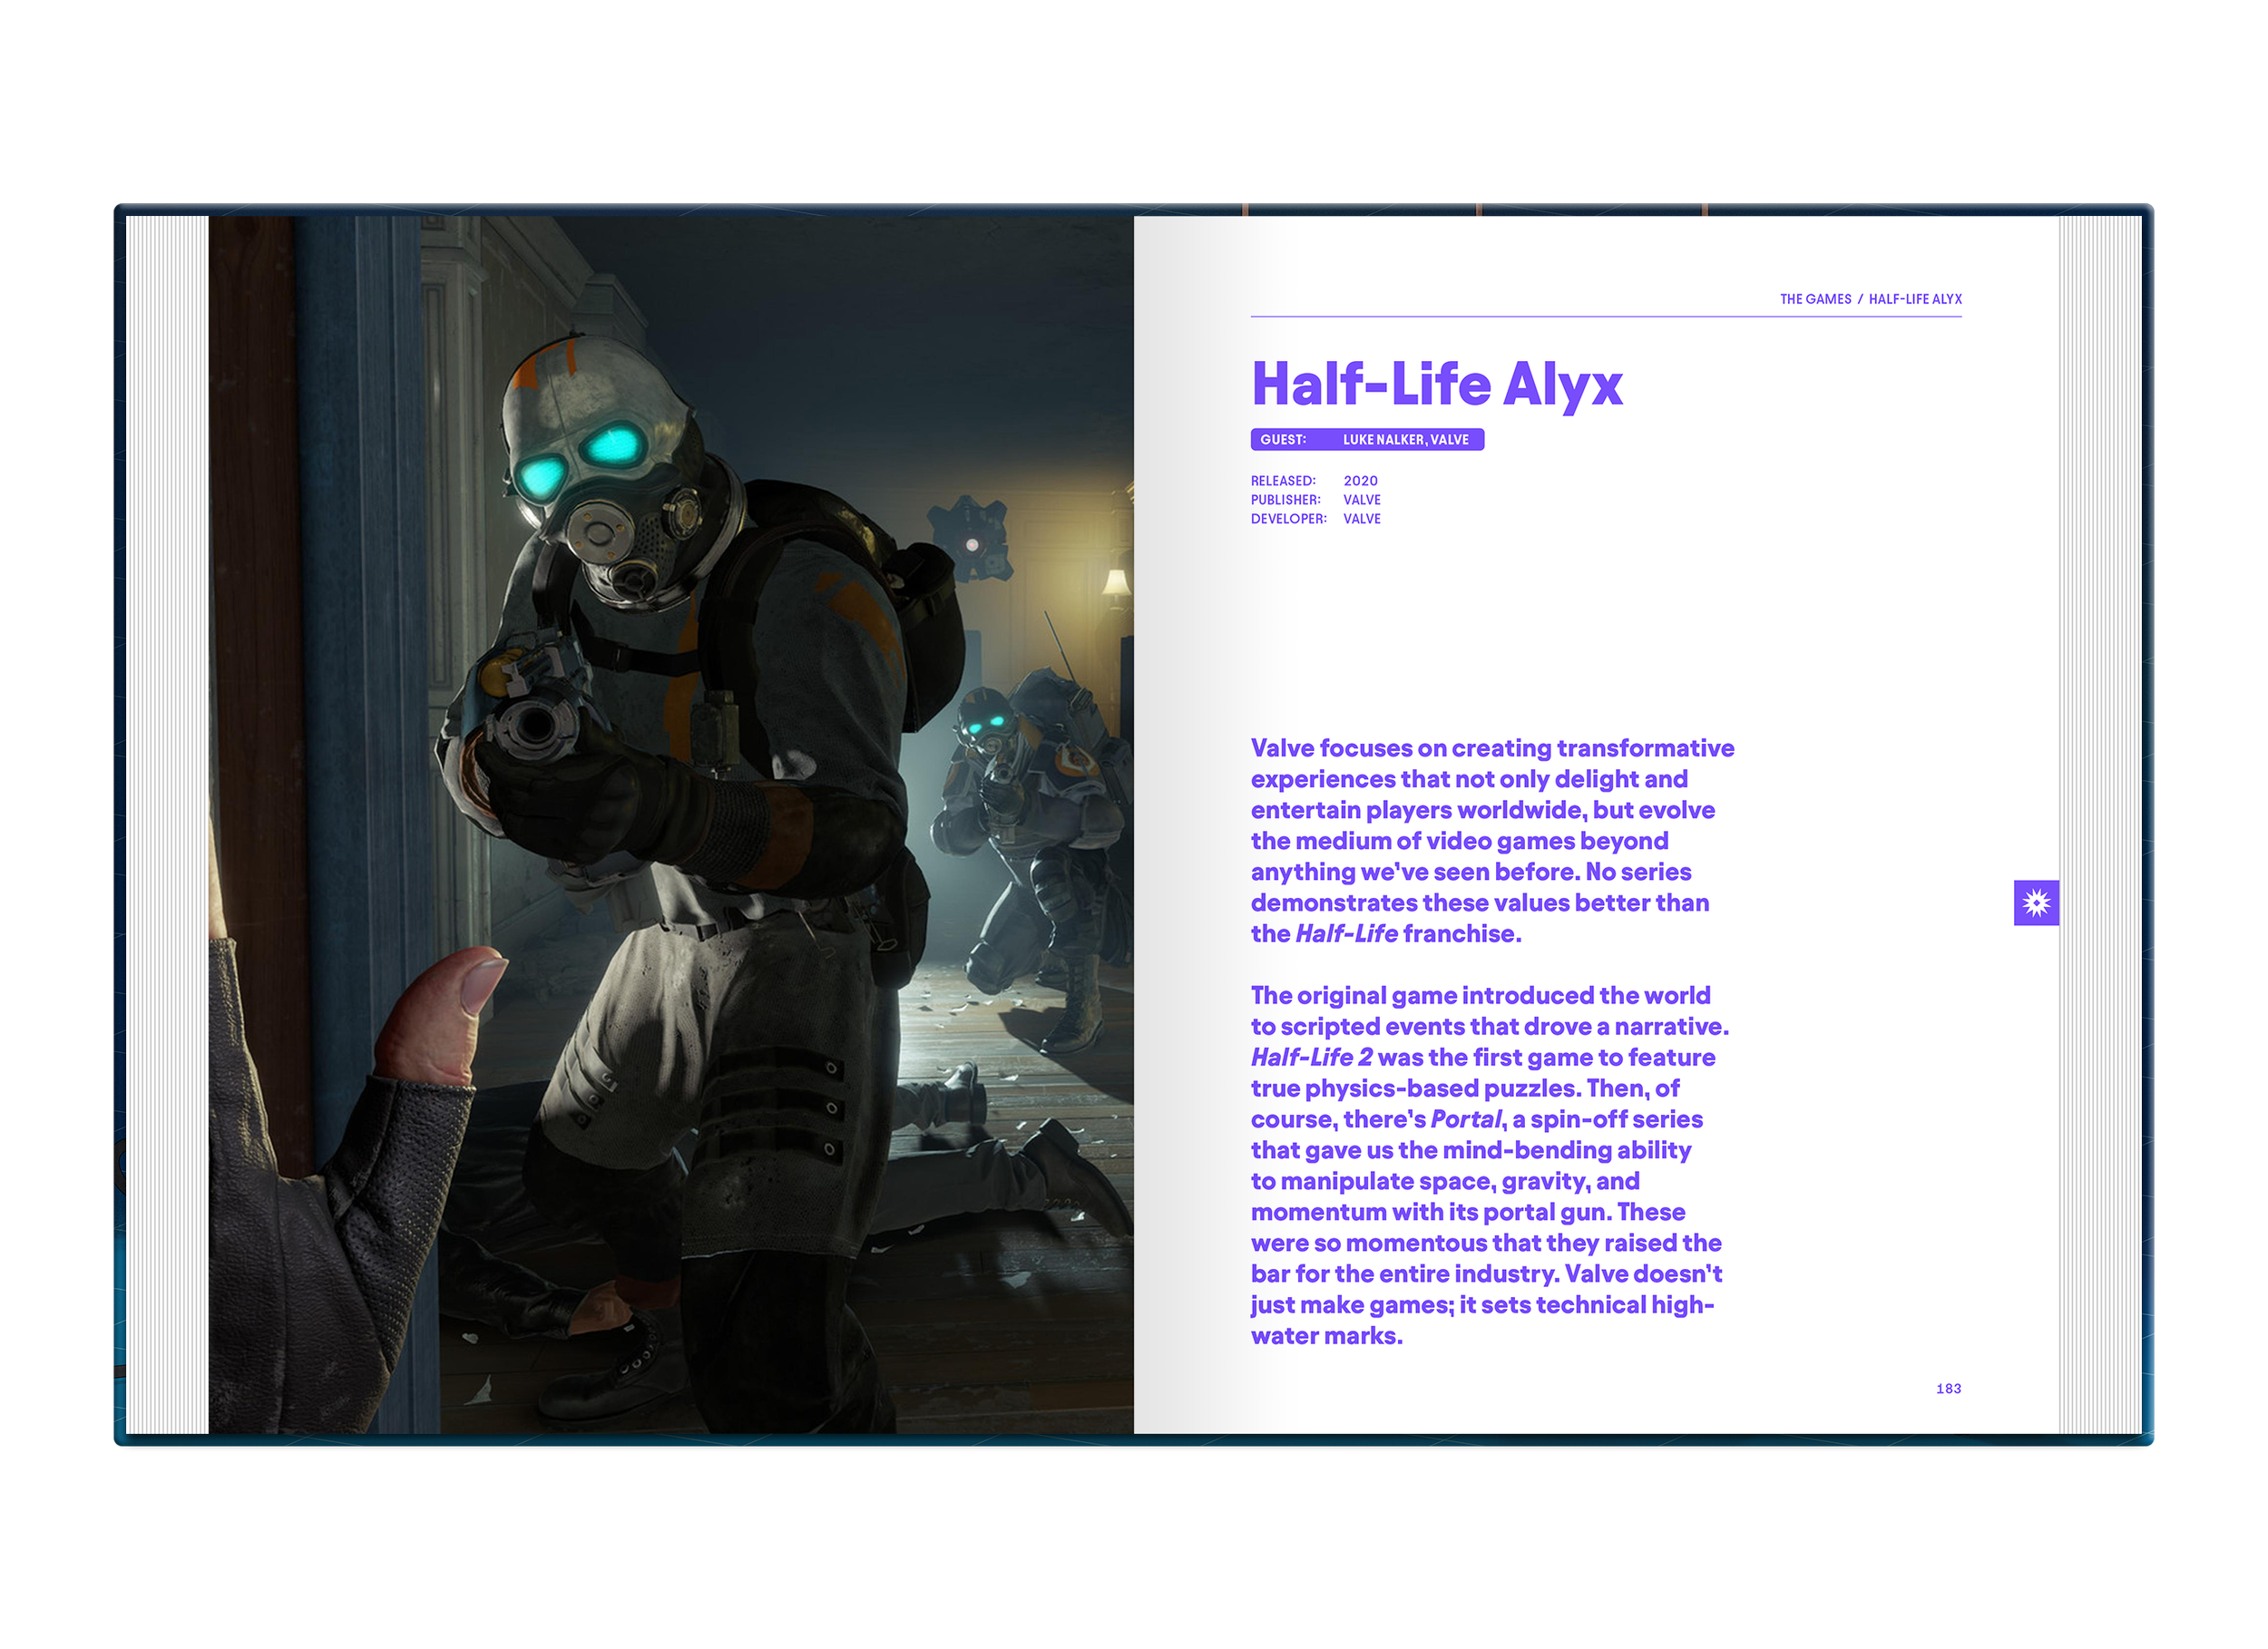Click the purple starburst bookmark icon
2268x1649 pixels.
[x=2036, y=902]
